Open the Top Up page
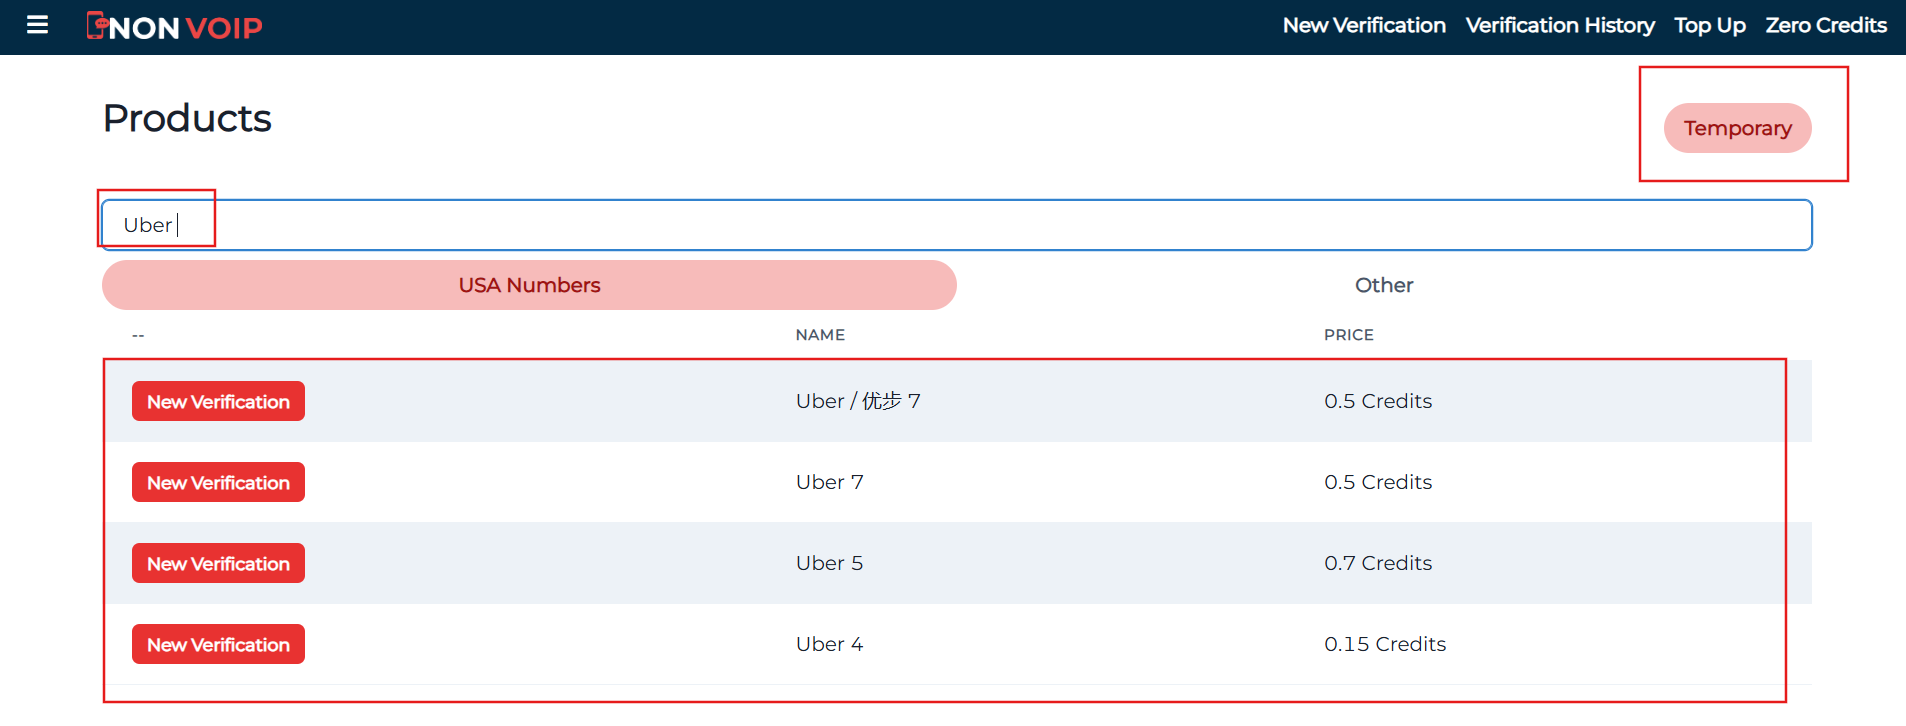The height and width of the screenshot is (726, 1906). pos(1710,26)
